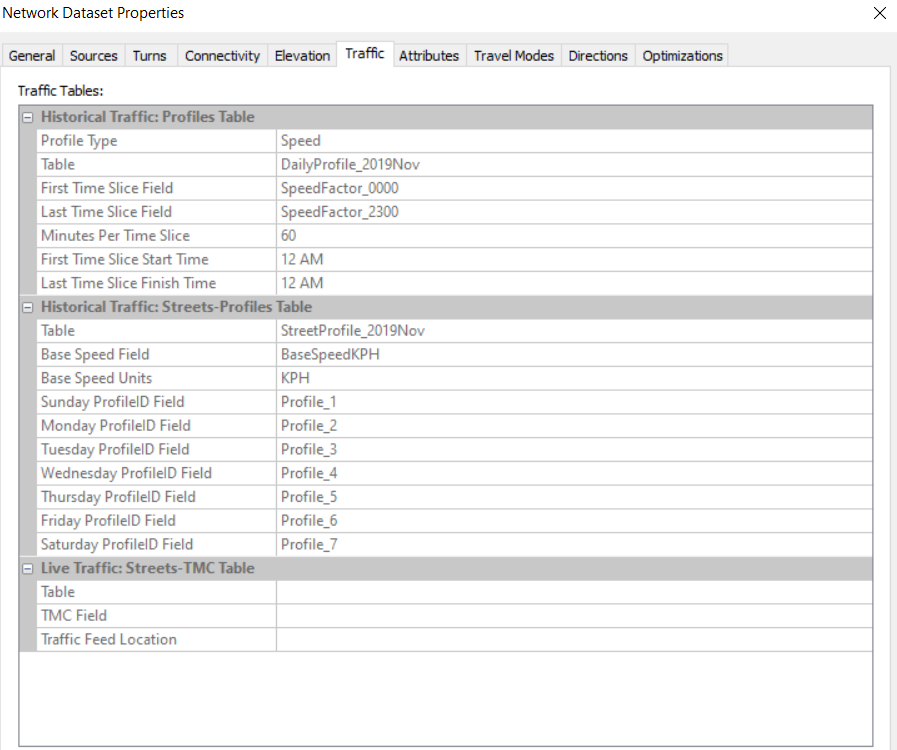Click the SpeedFactor_2300 value
The image size is (897, 750).
[x=574, y=212]
